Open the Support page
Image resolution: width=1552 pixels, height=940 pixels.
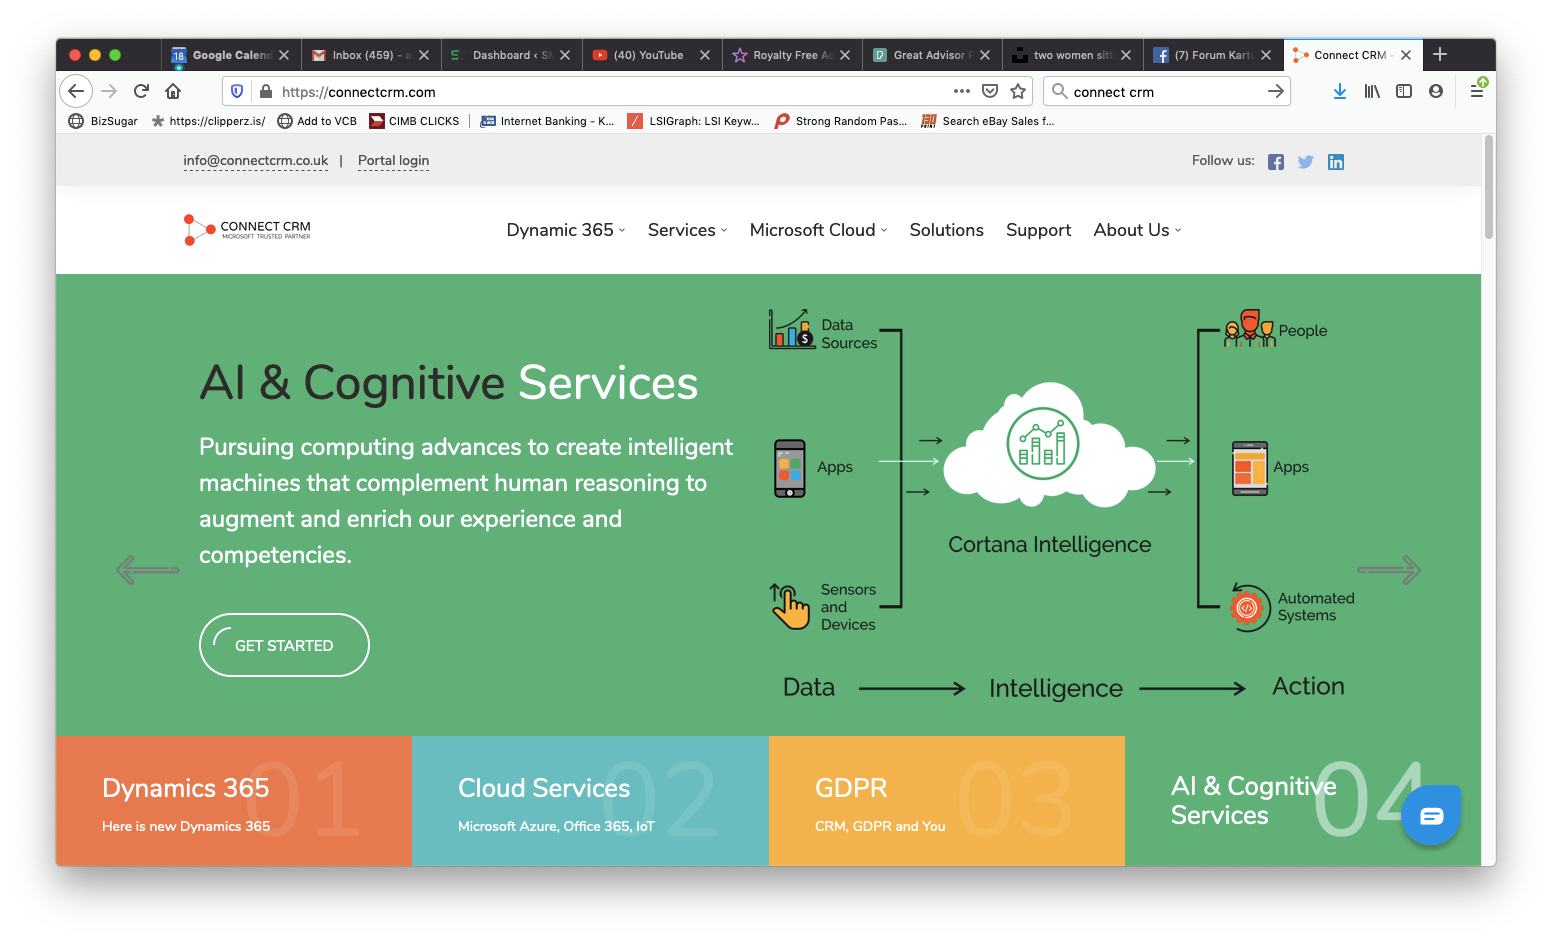pos(1039,230)
